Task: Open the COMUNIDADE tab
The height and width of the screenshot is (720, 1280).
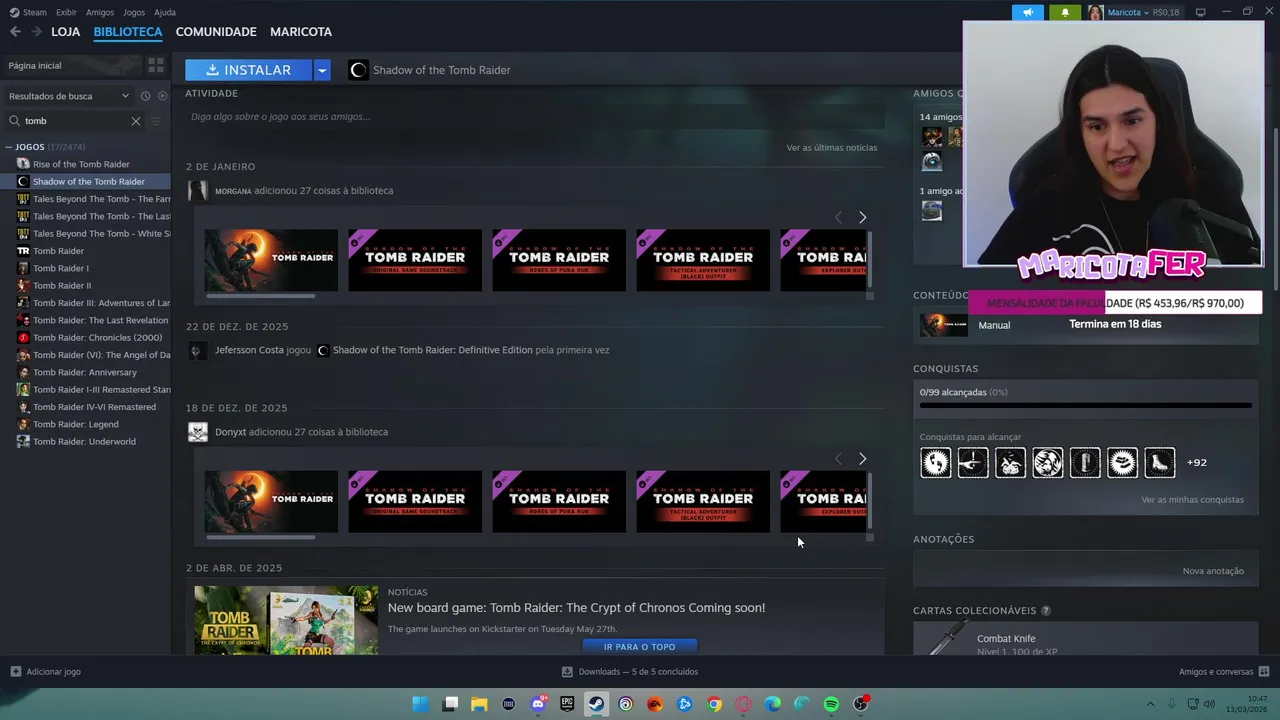Action: point(216,32)
